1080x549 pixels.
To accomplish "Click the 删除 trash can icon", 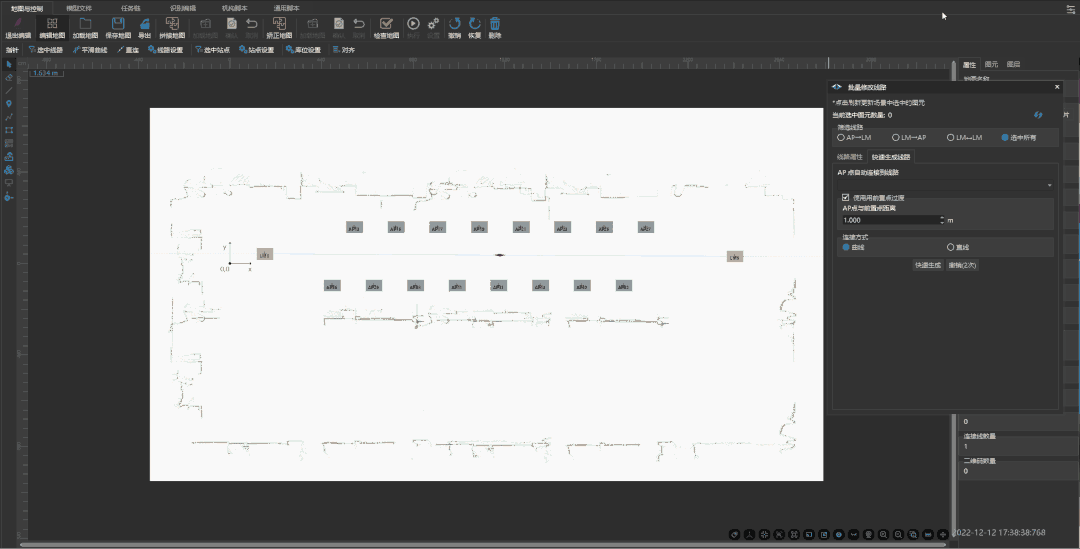I will 495,24.
